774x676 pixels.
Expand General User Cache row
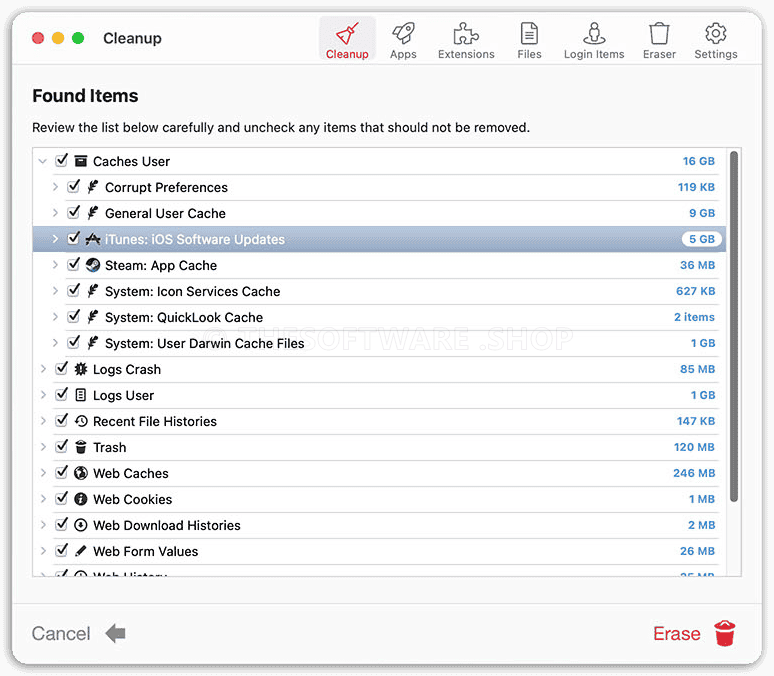pyautogui.click(x=55, y=213)
